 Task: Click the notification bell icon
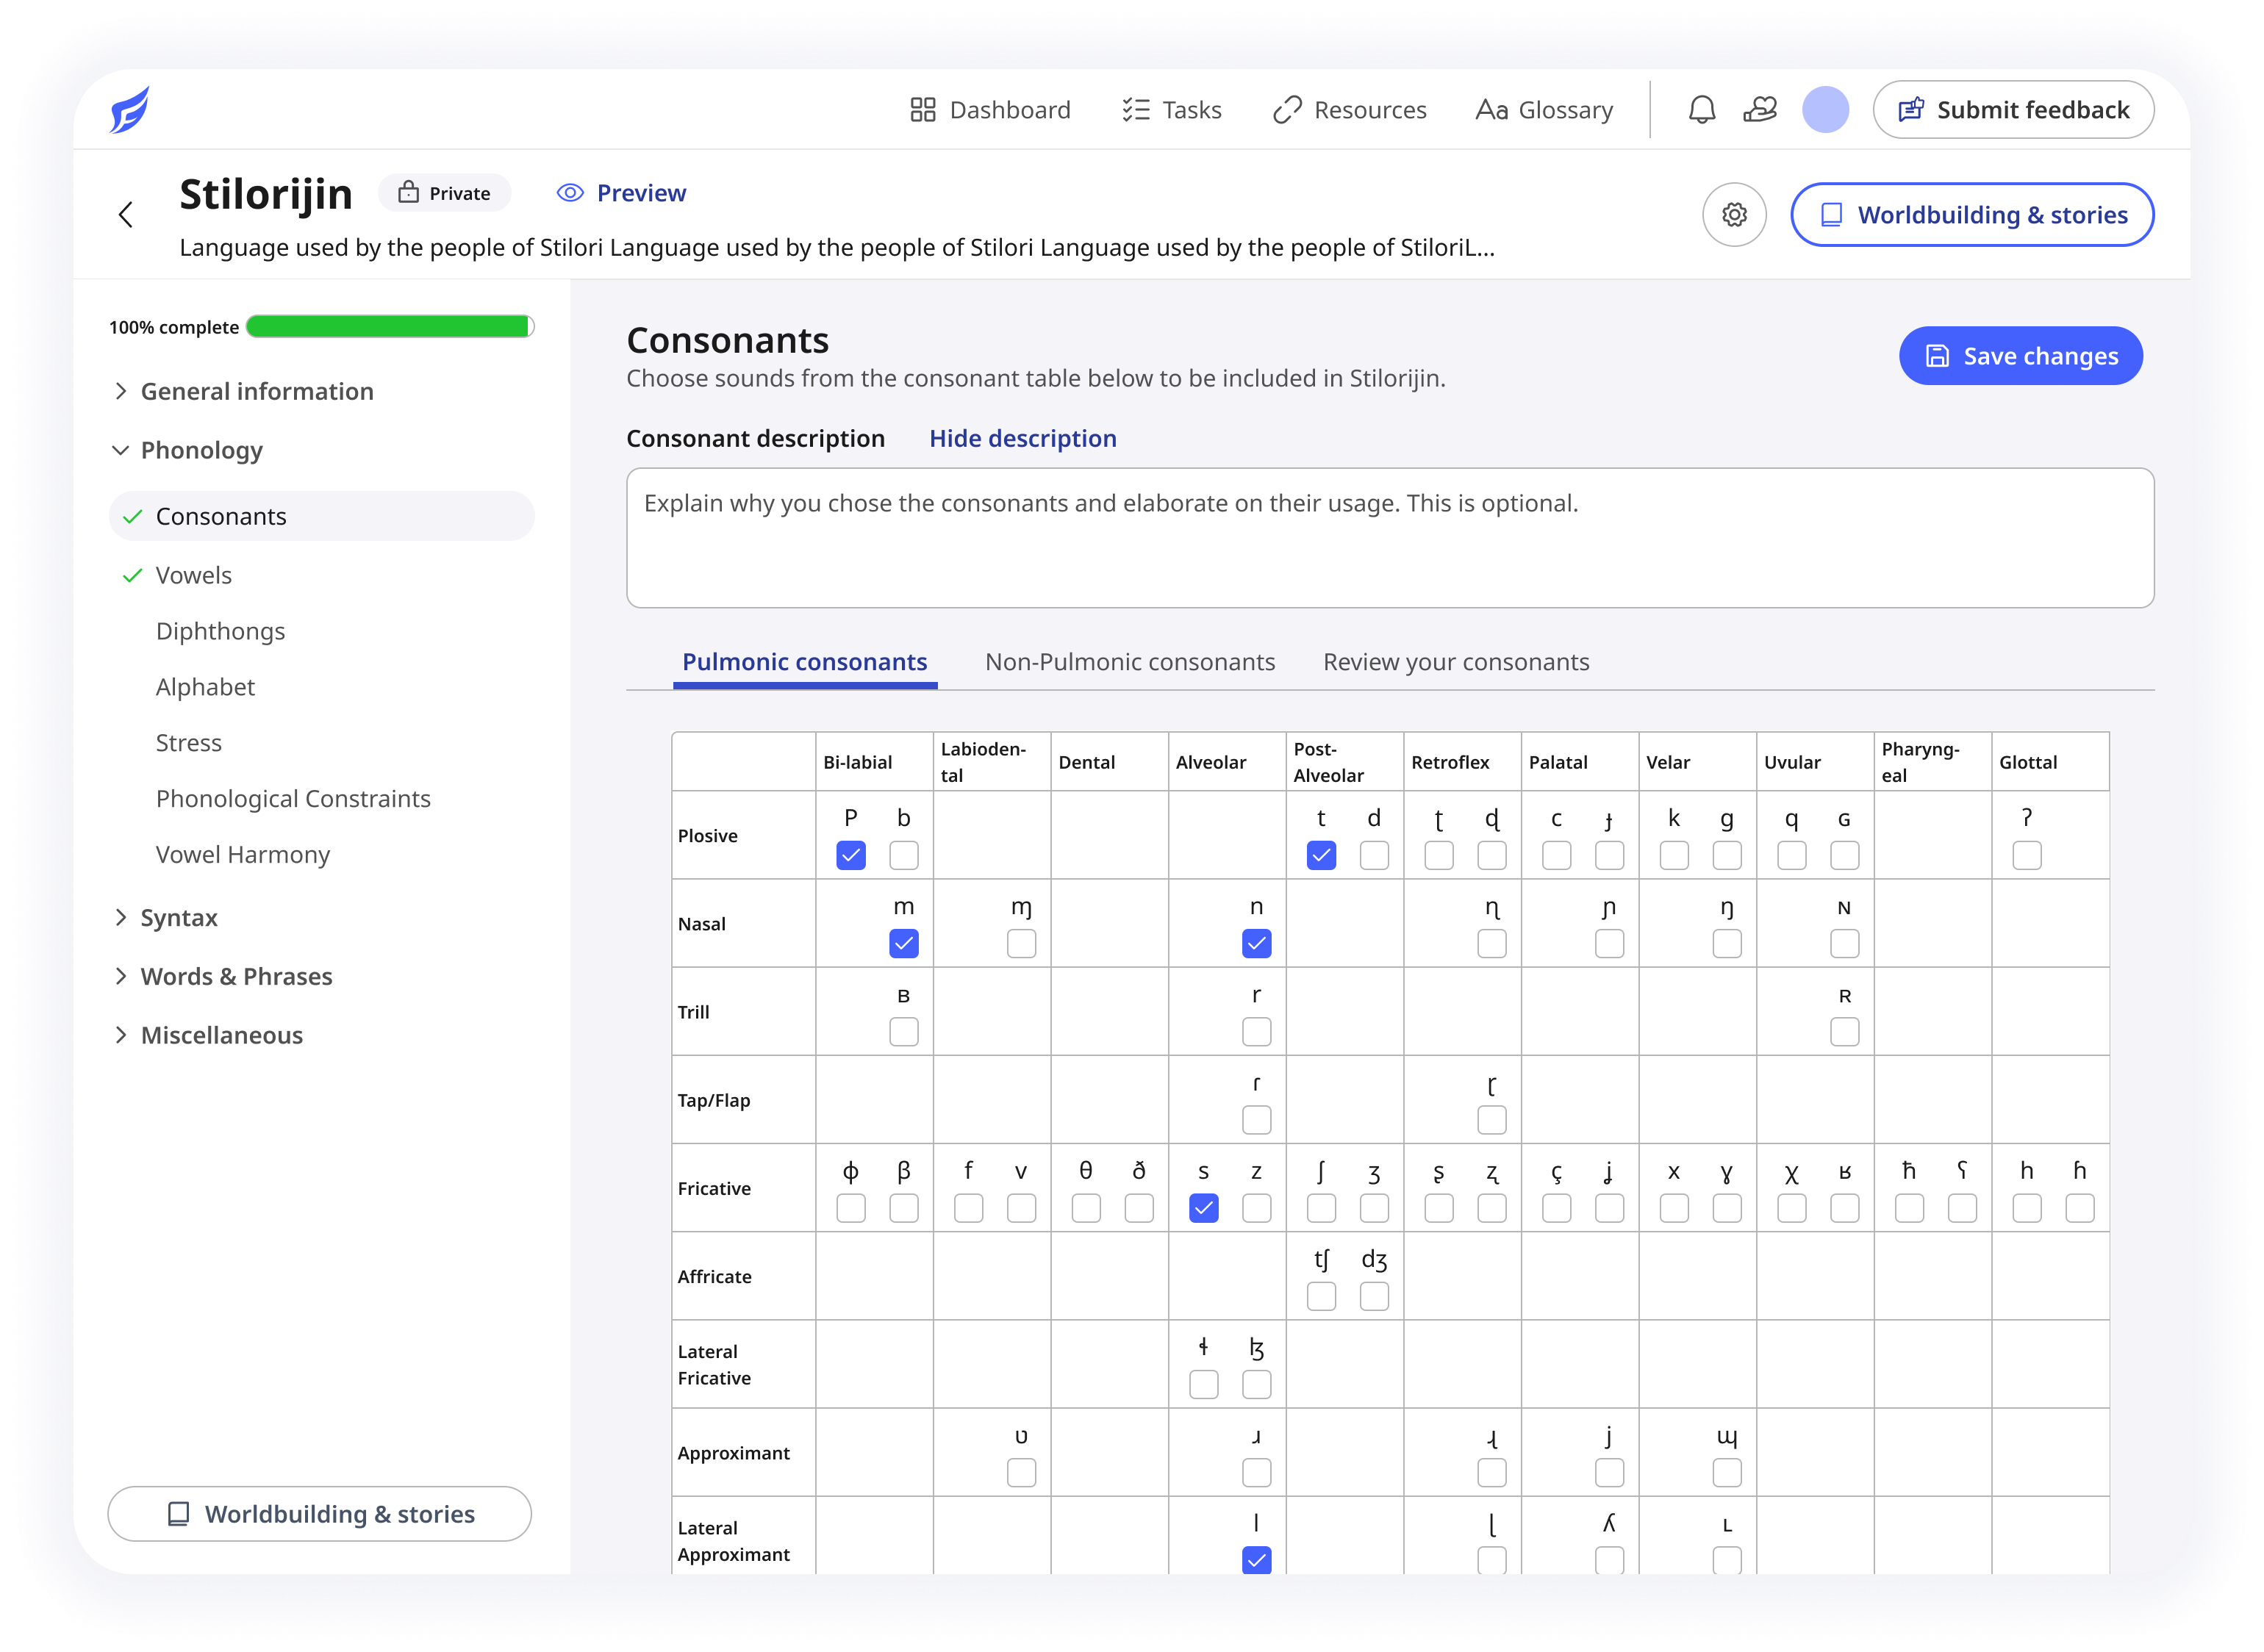tap(1701, 109)
